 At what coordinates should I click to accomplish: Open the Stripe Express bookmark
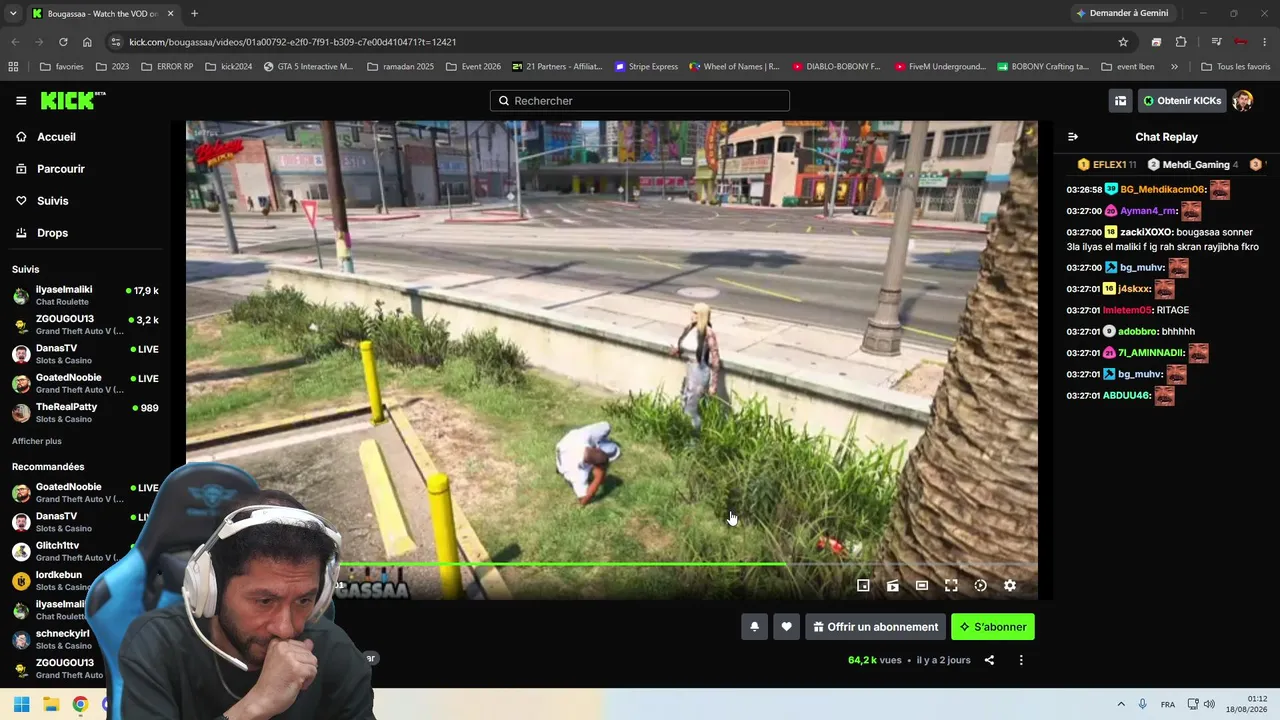coord(646,67)
